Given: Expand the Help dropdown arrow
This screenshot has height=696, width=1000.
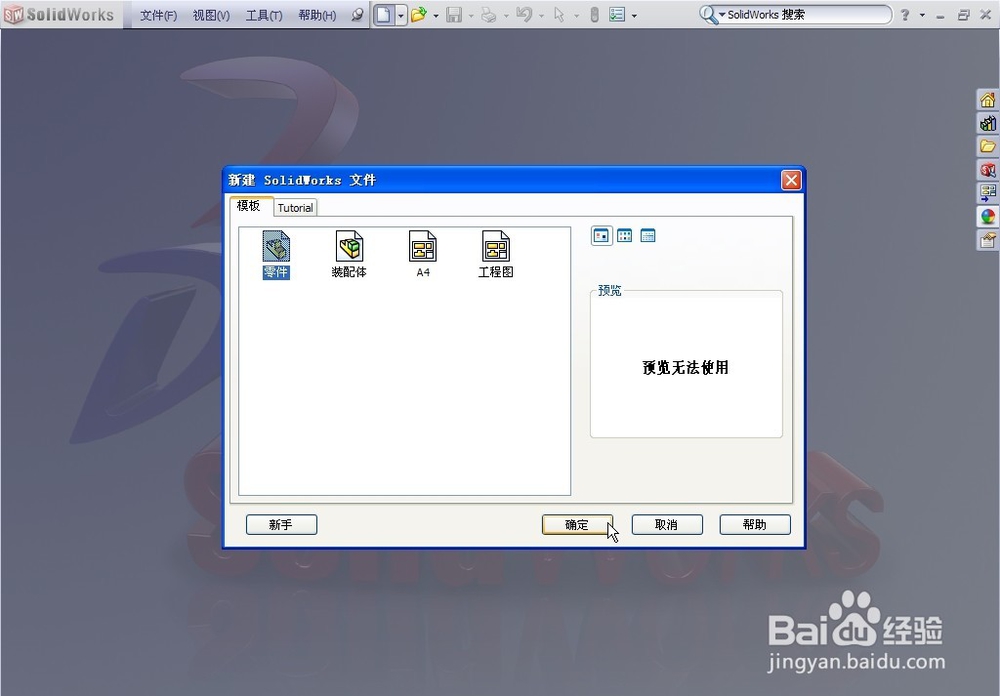Looking at the screenshot, I should [x=922, y=15].
